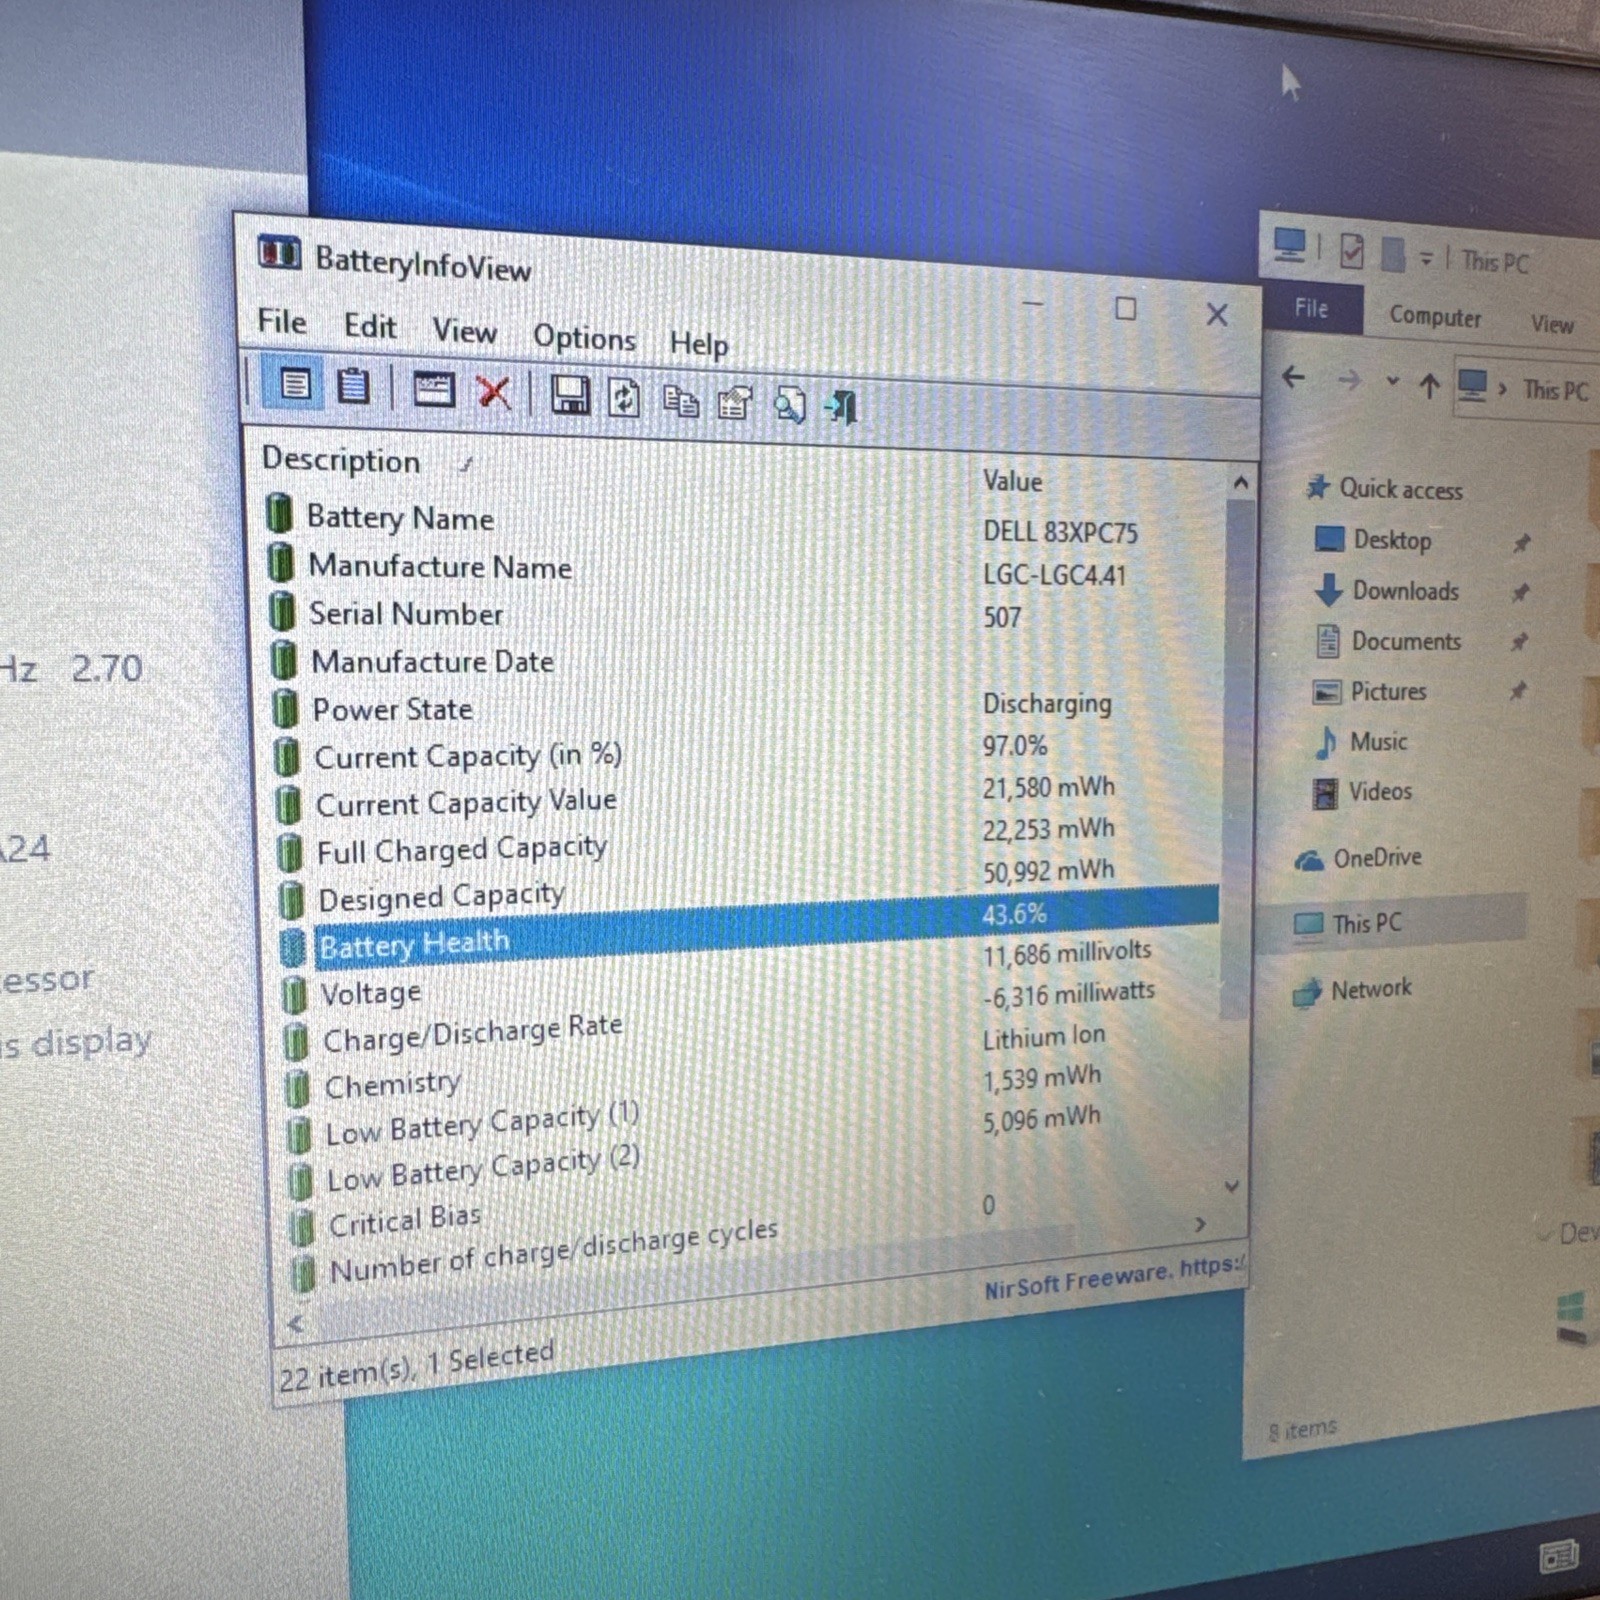The image size is (1600, 1600).
Task: Open the View tab in File Explorer
Action: (1552, 324)
